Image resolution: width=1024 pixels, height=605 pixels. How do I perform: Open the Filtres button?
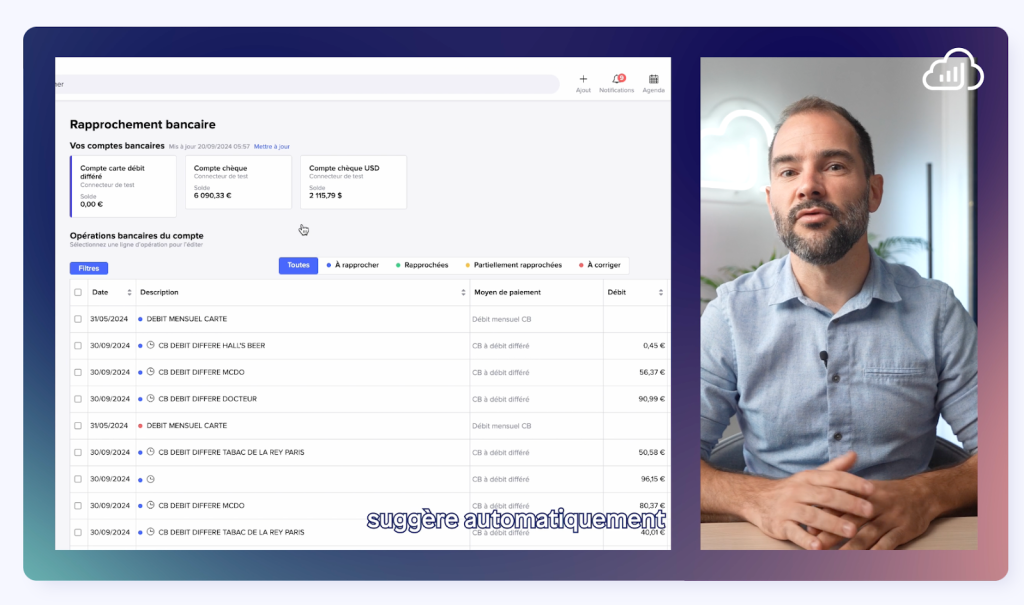click(89, 268)
